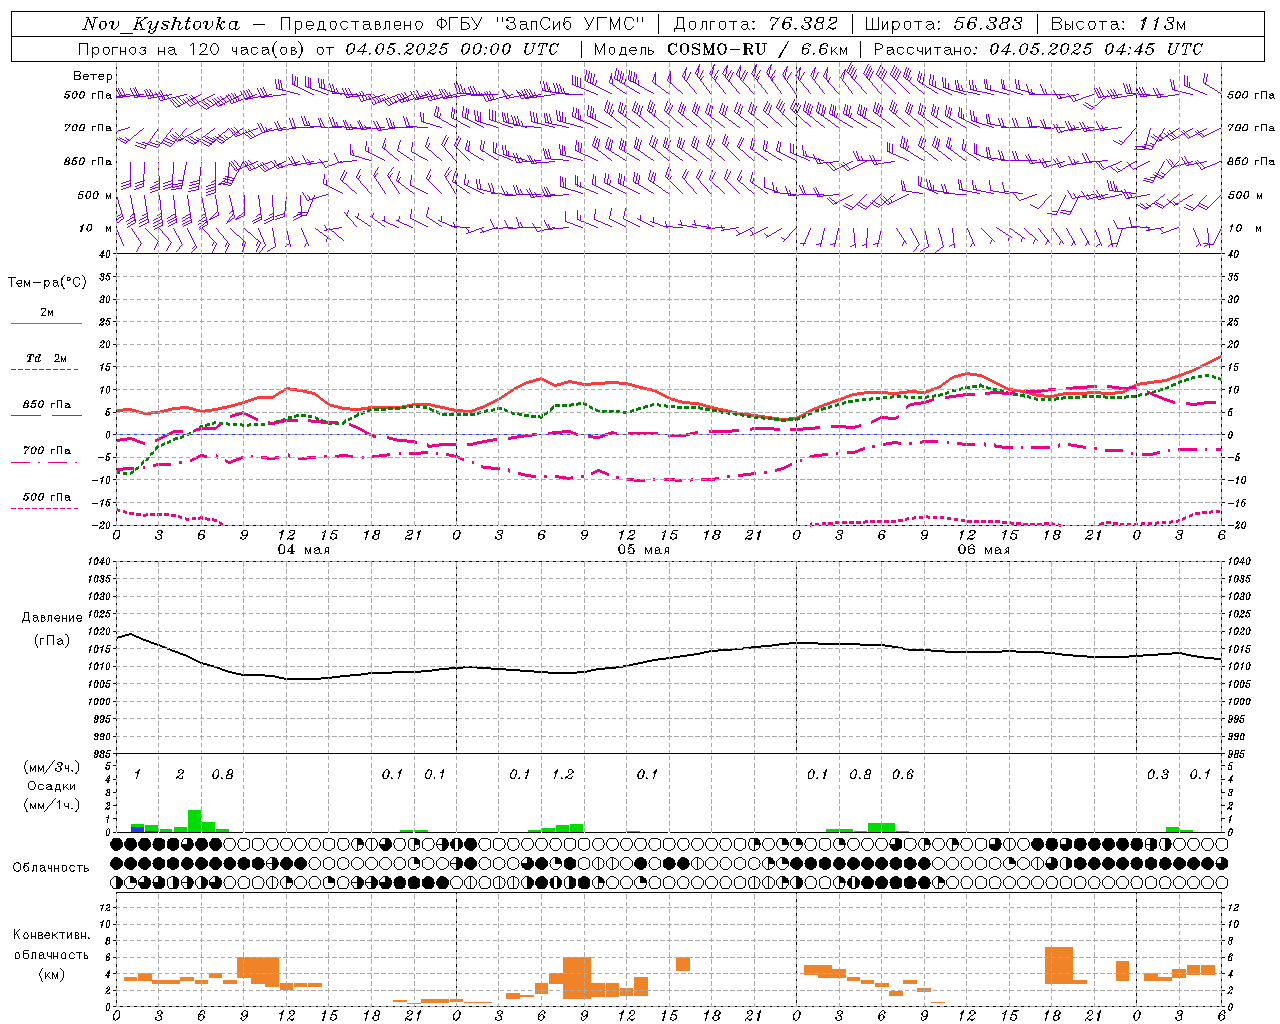Click the 06 мая date label
The height and width of the screenshot is (1024, 1280).
[x=984, y=550]
